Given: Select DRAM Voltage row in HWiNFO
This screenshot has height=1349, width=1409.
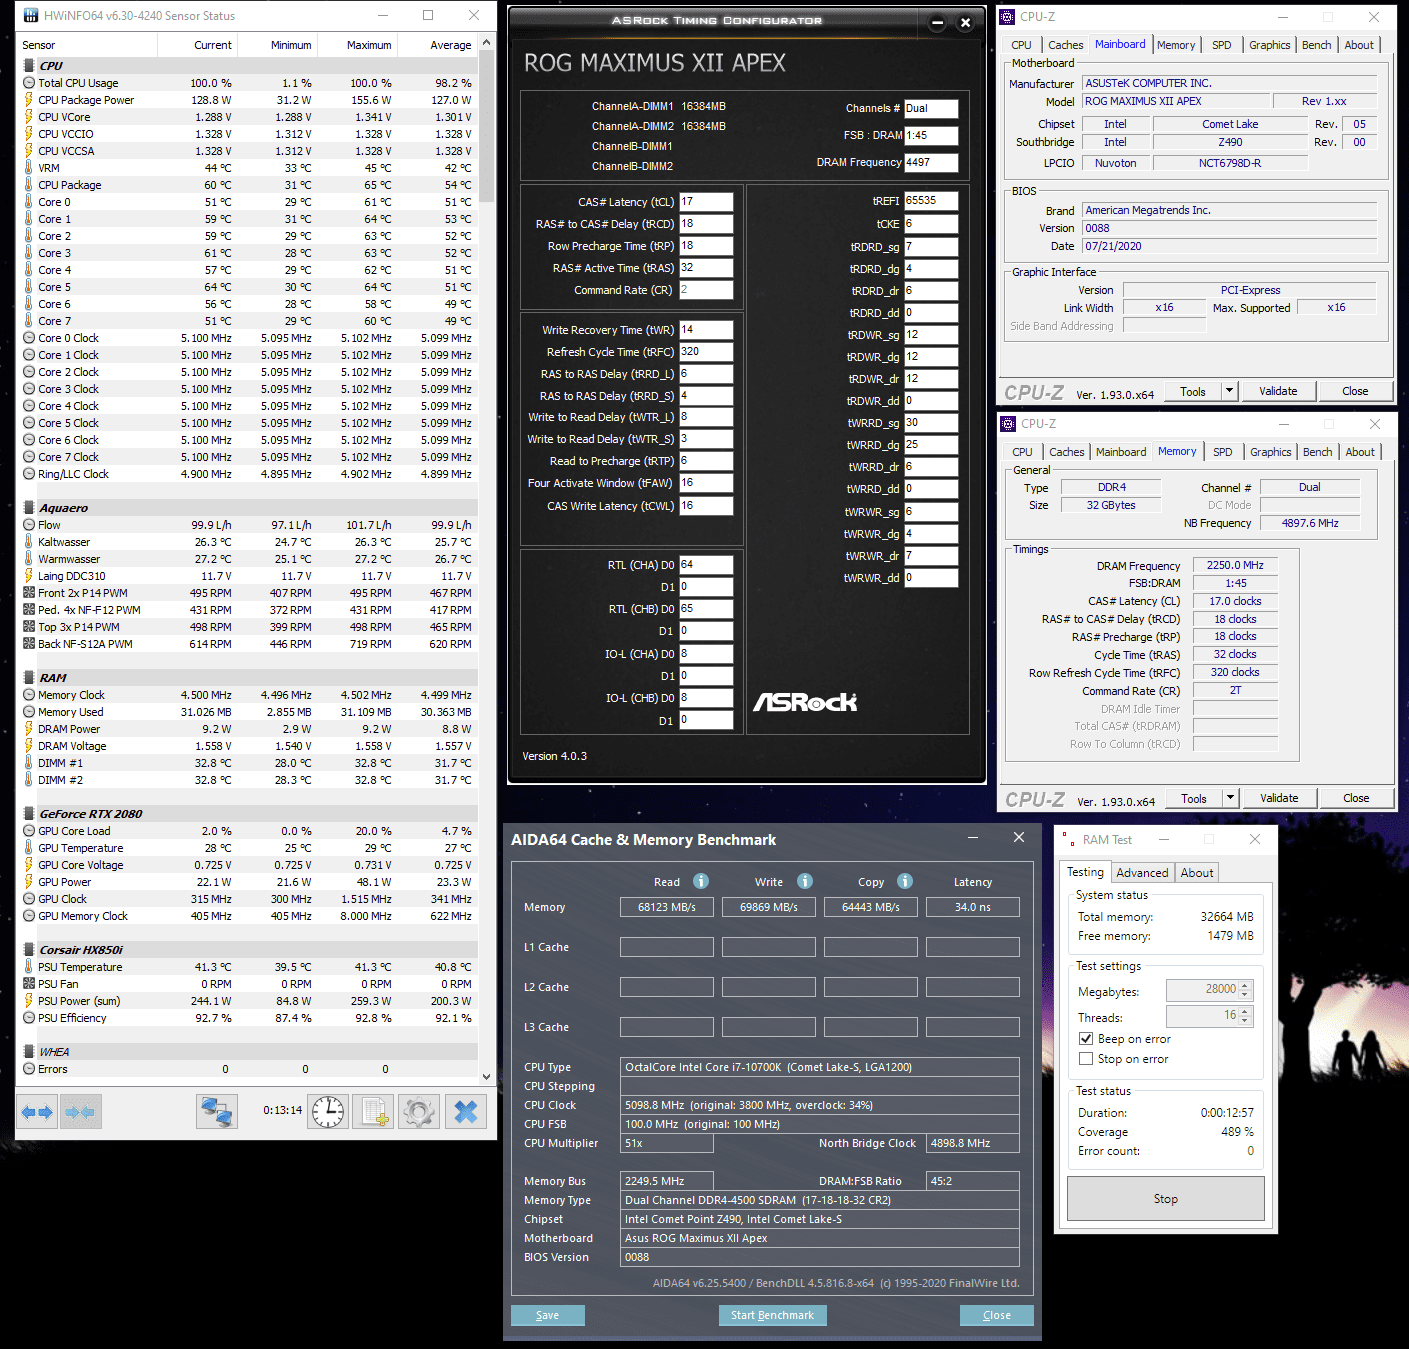Looking at the screenshot, I should [x=247, y=746].
